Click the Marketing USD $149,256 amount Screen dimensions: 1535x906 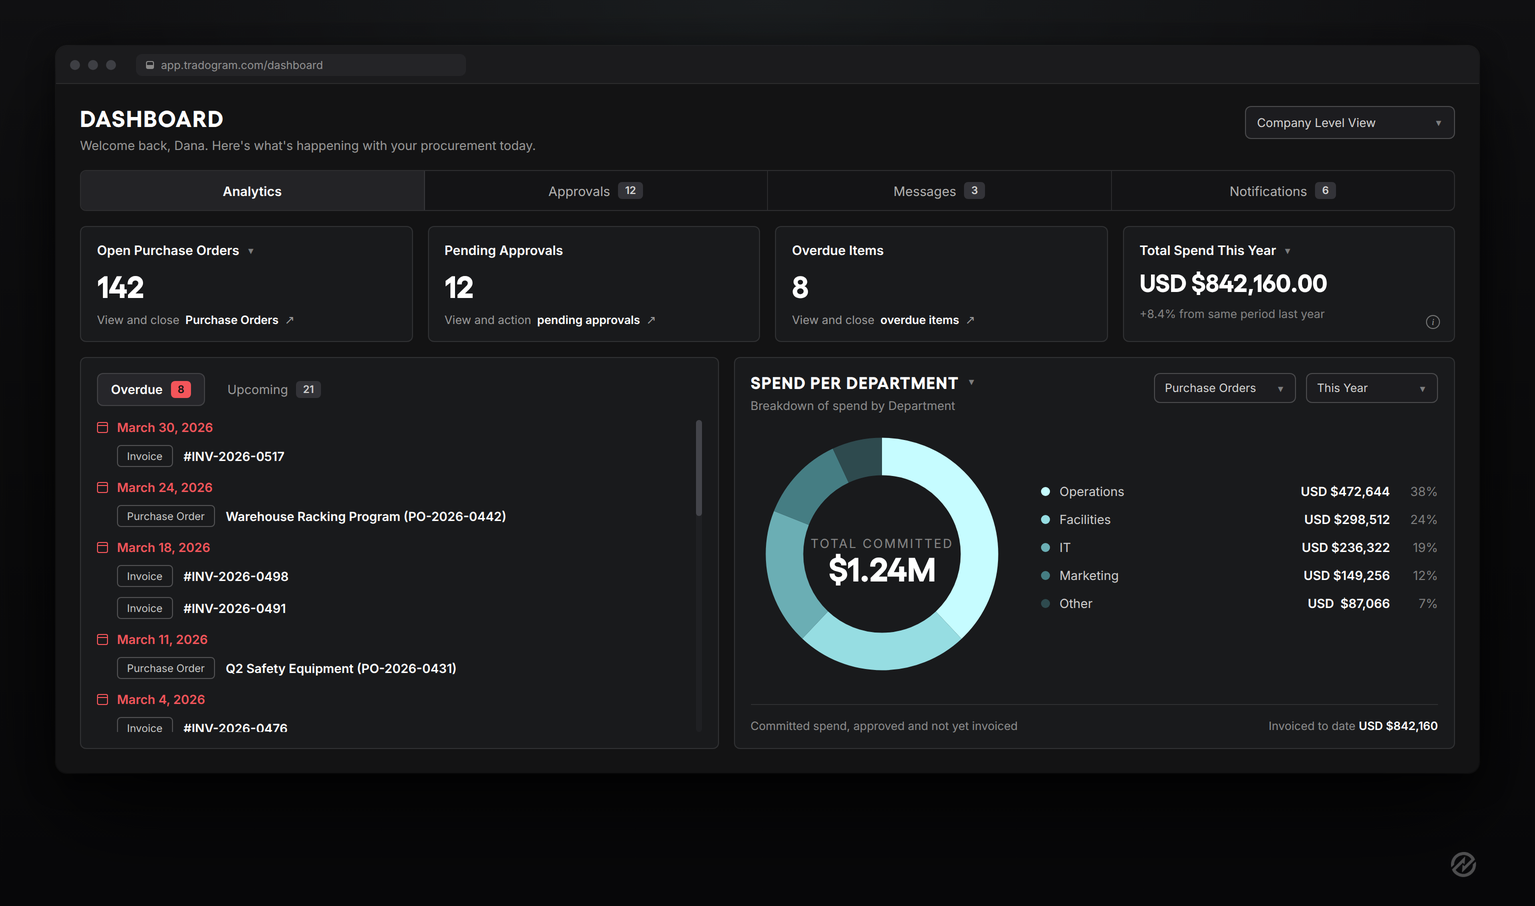[1346, 575]
